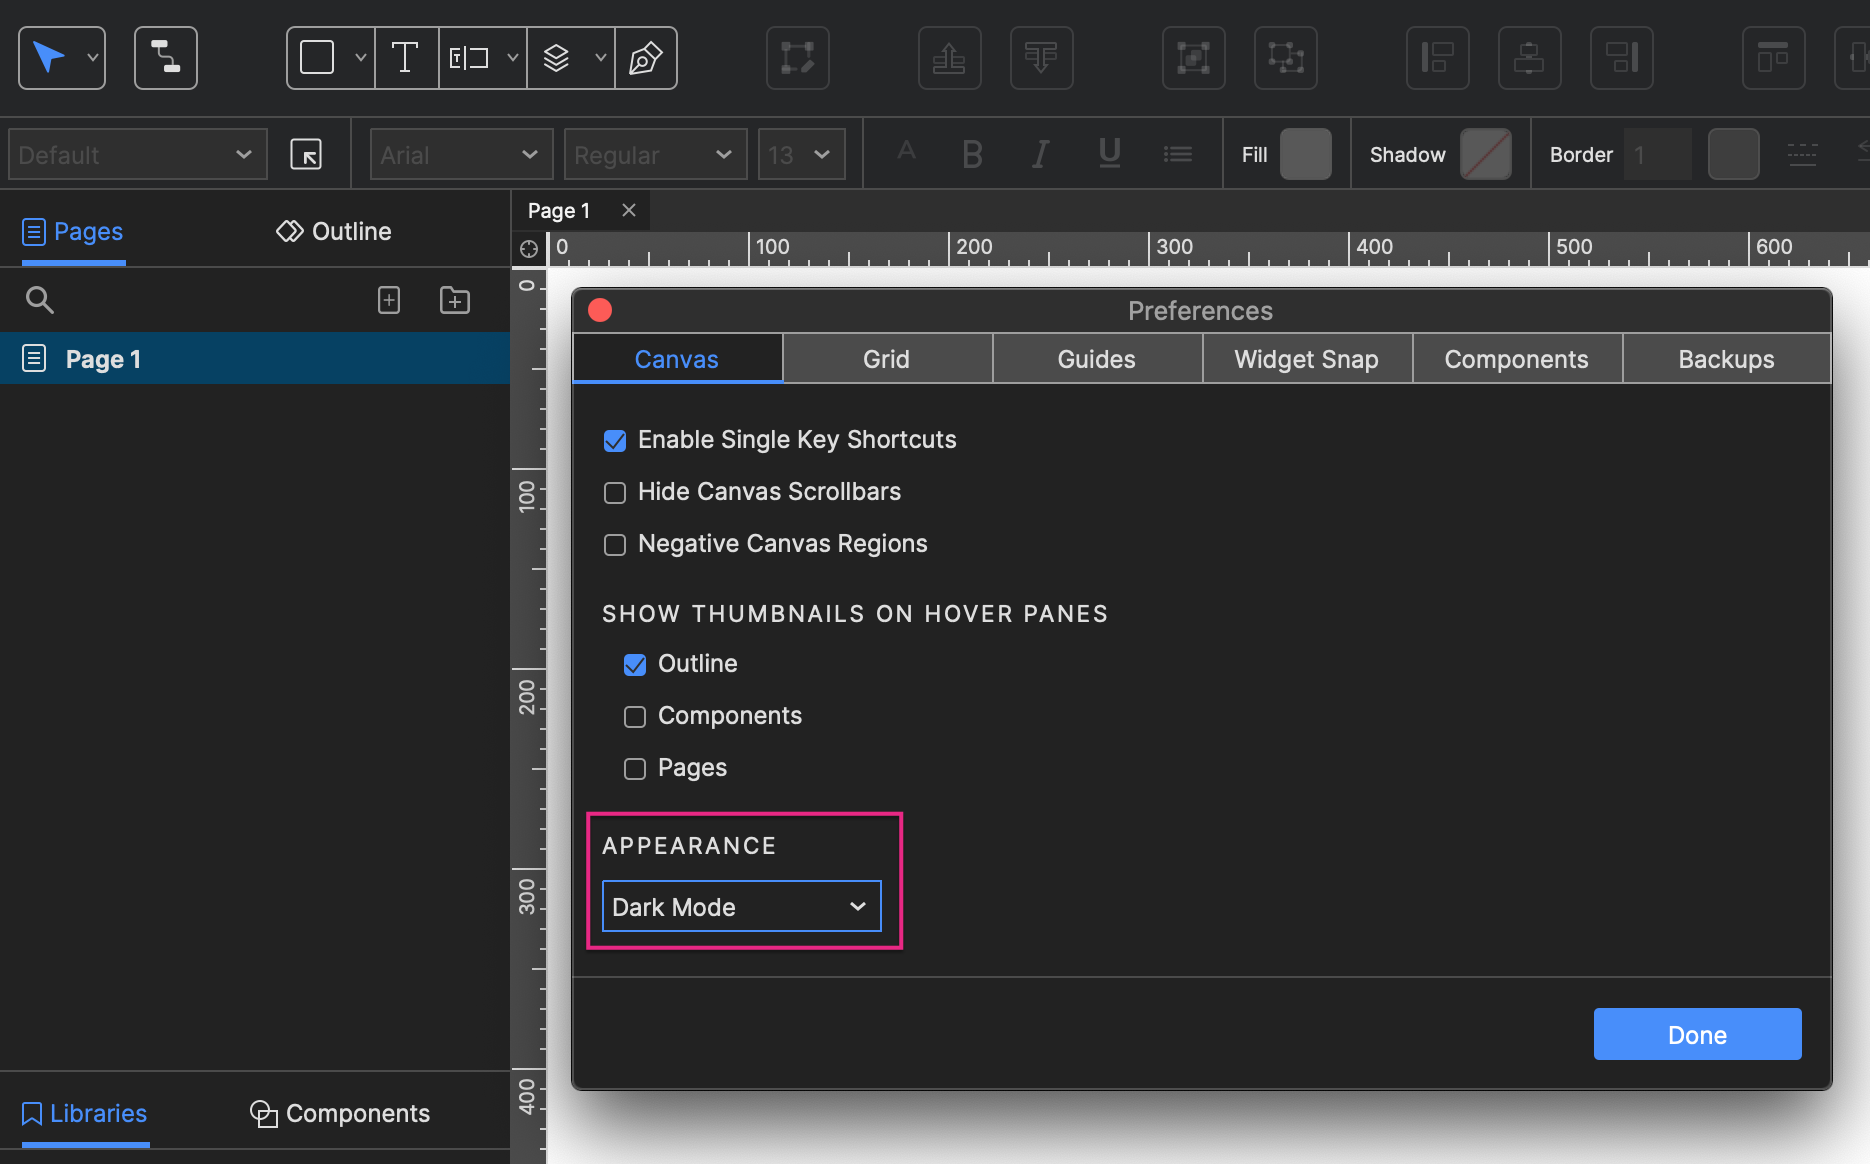The width and height of the screenshot is (1870, 1164).
Task: Click the Add Page icon
Action: point(389,300)
